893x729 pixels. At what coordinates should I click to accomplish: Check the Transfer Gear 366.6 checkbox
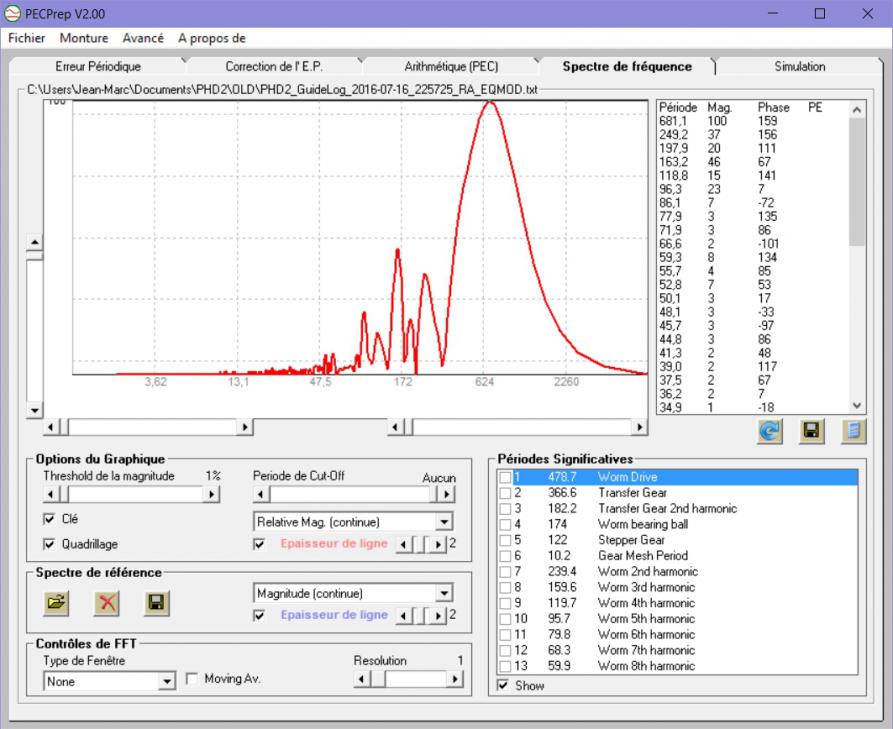pyautogui.click(x=505, y=493)
